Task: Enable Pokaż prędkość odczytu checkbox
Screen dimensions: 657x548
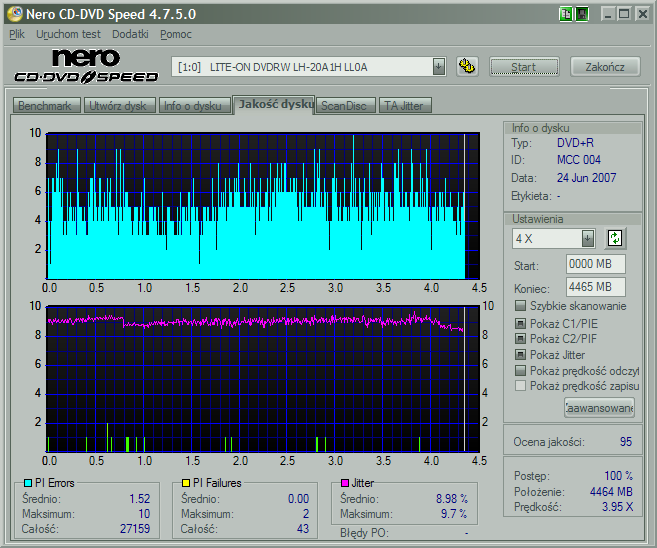Action: pyautogui.click(x=520, y=370)
